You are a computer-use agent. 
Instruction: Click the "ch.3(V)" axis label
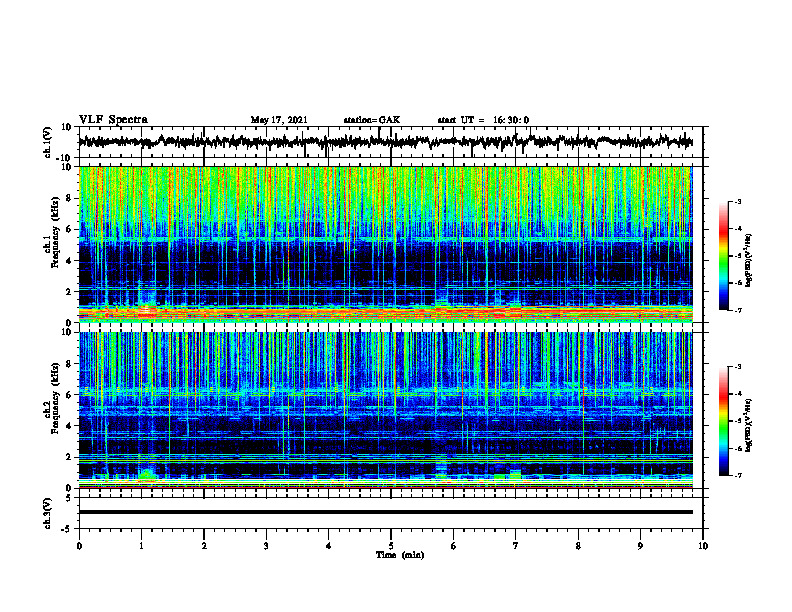48,513
